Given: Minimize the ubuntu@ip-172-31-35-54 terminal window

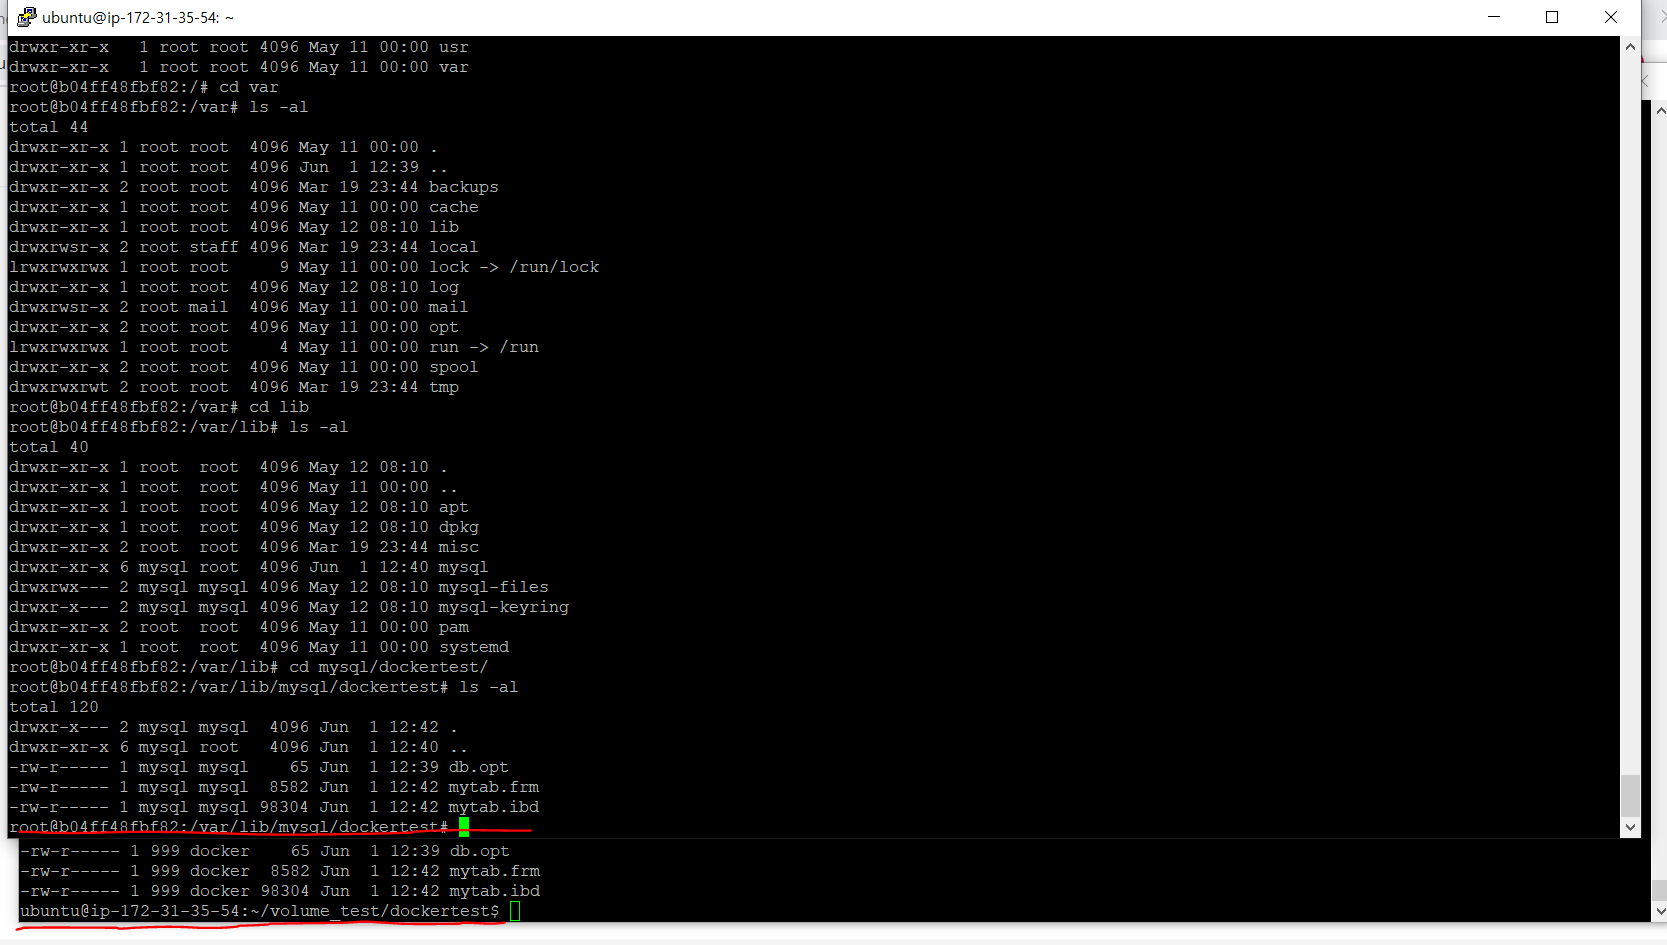Looking at the screenshot, I should coord(1494,17).
